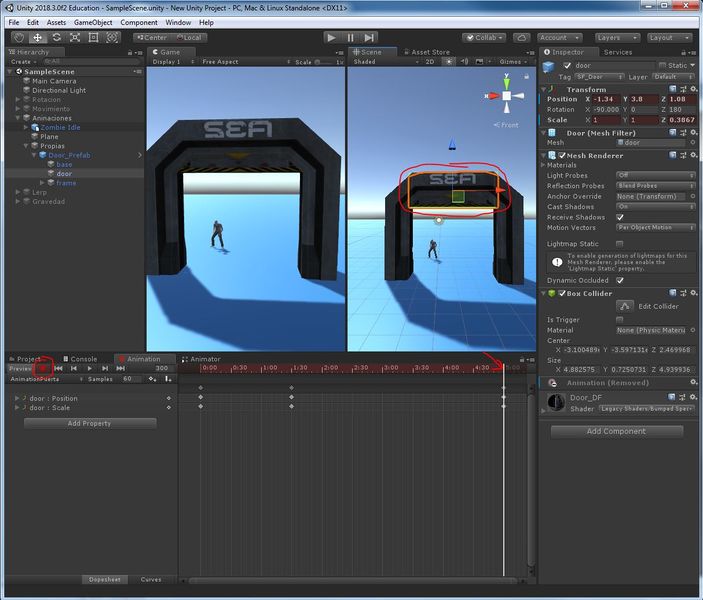The width and height of the screenshot is (703, 600).
Task: Click the Add Component button
Action: tap(616, 431)
